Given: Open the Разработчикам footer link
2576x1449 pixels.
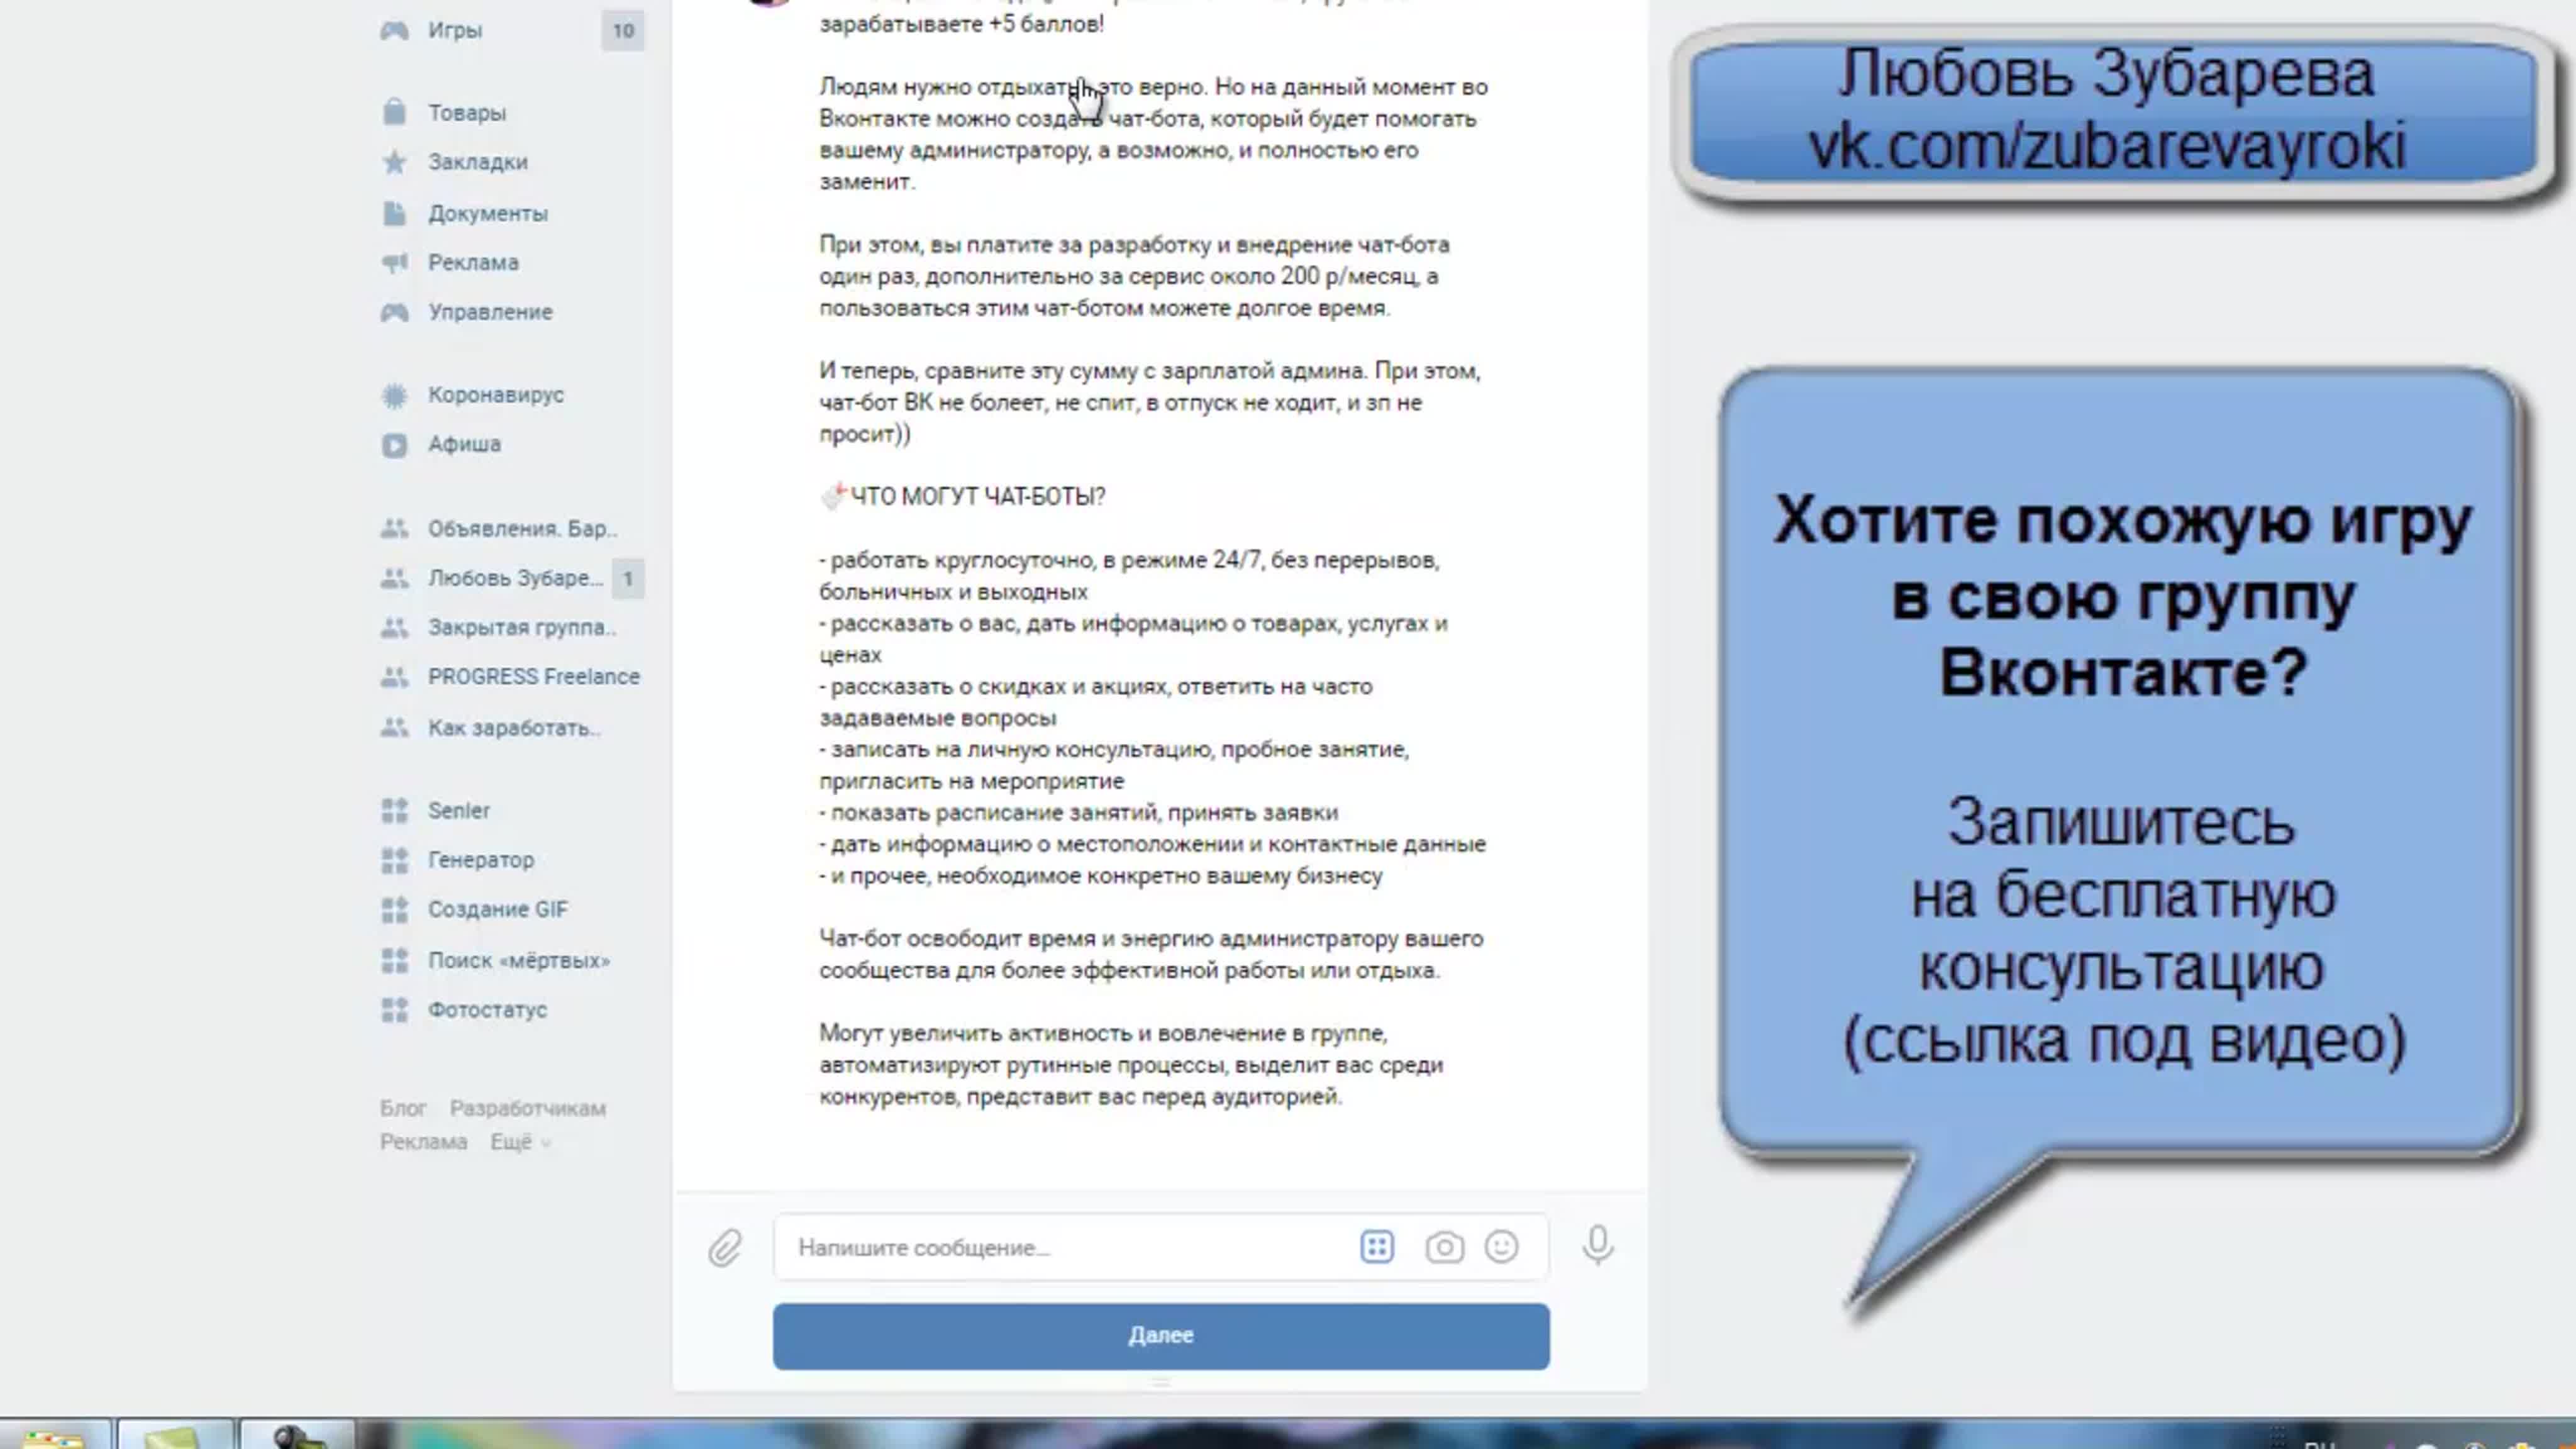Looking at the screenshot, I should [x=527, y=1108].
